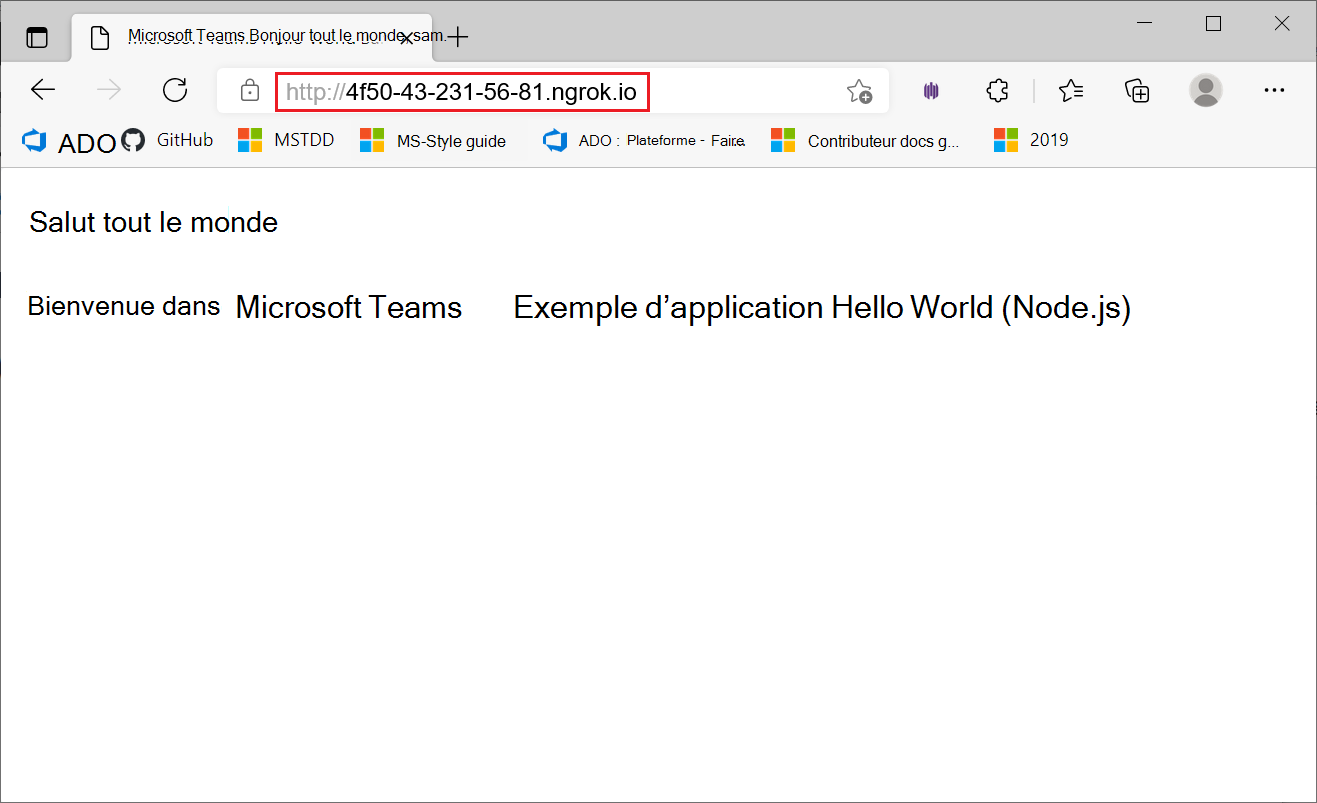The width and height of the screenshot is (1317, 803).
Task: Open the Extensions puzzle icon
Action: tap(997, 91)
